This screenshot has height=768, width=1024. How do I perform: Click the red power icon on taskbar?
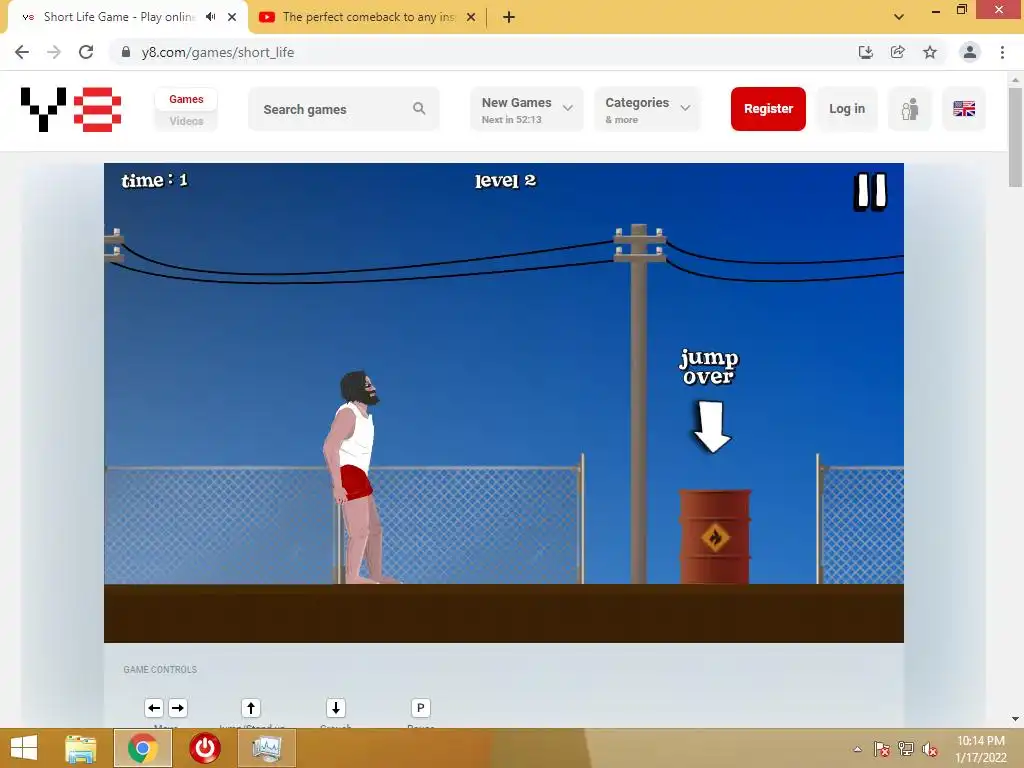205,748
